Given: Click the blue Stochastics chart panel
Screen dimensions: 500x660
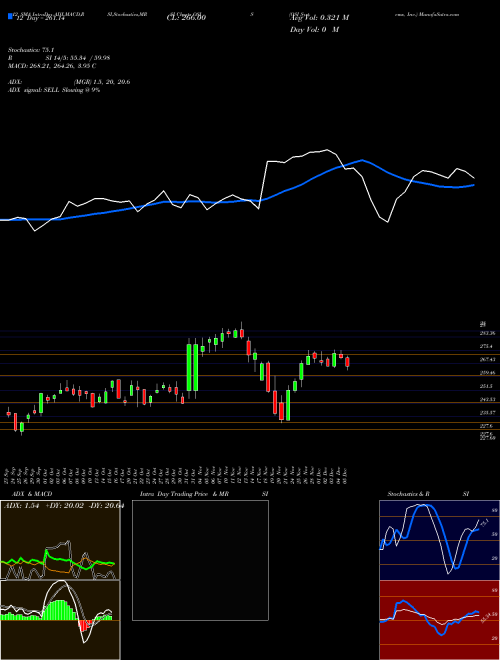Looking at the screenshot, I should [x=439, y=540].
